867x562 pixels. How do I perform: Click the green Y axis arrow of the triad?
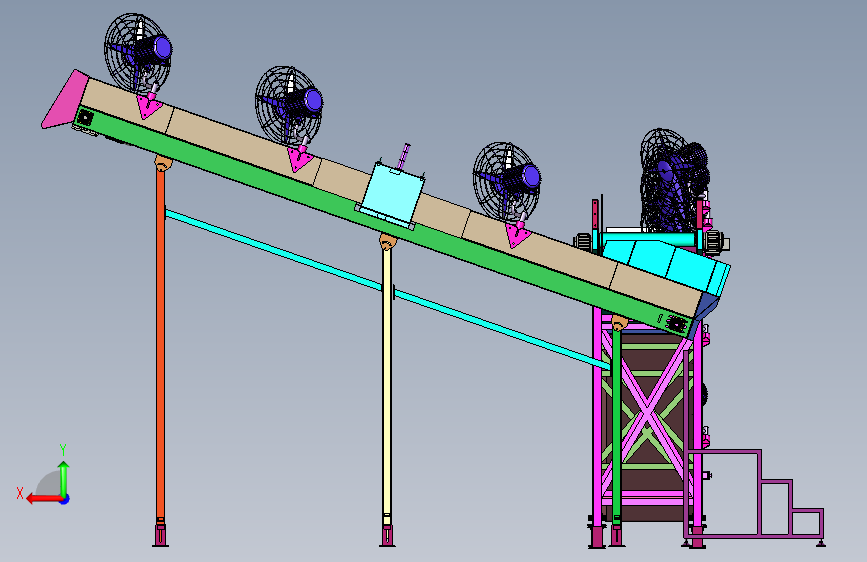[64, 477]
